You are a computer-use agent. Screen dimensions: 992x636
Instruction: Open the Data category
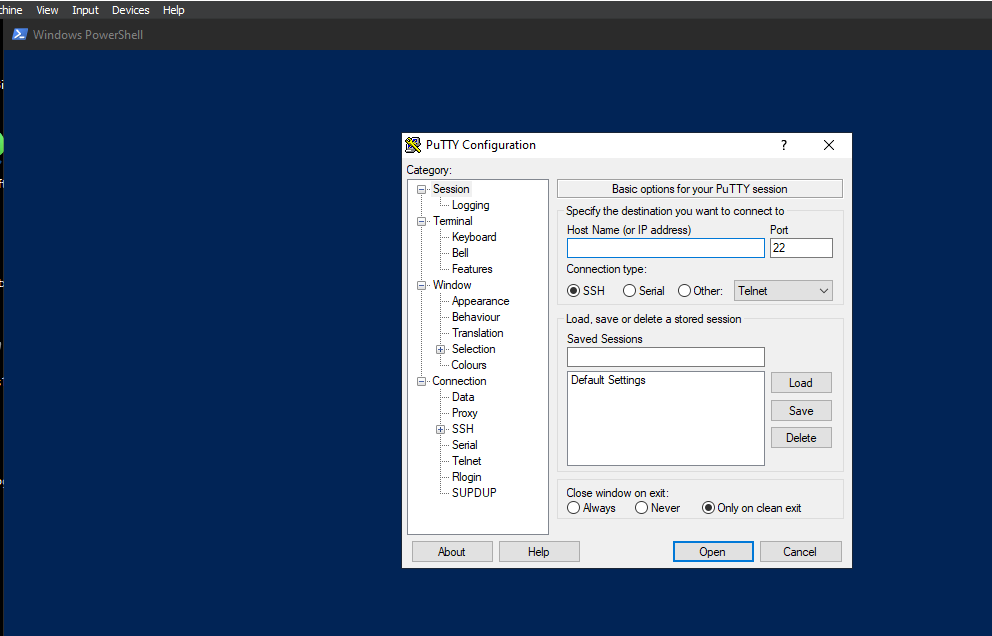coord(463,397)
